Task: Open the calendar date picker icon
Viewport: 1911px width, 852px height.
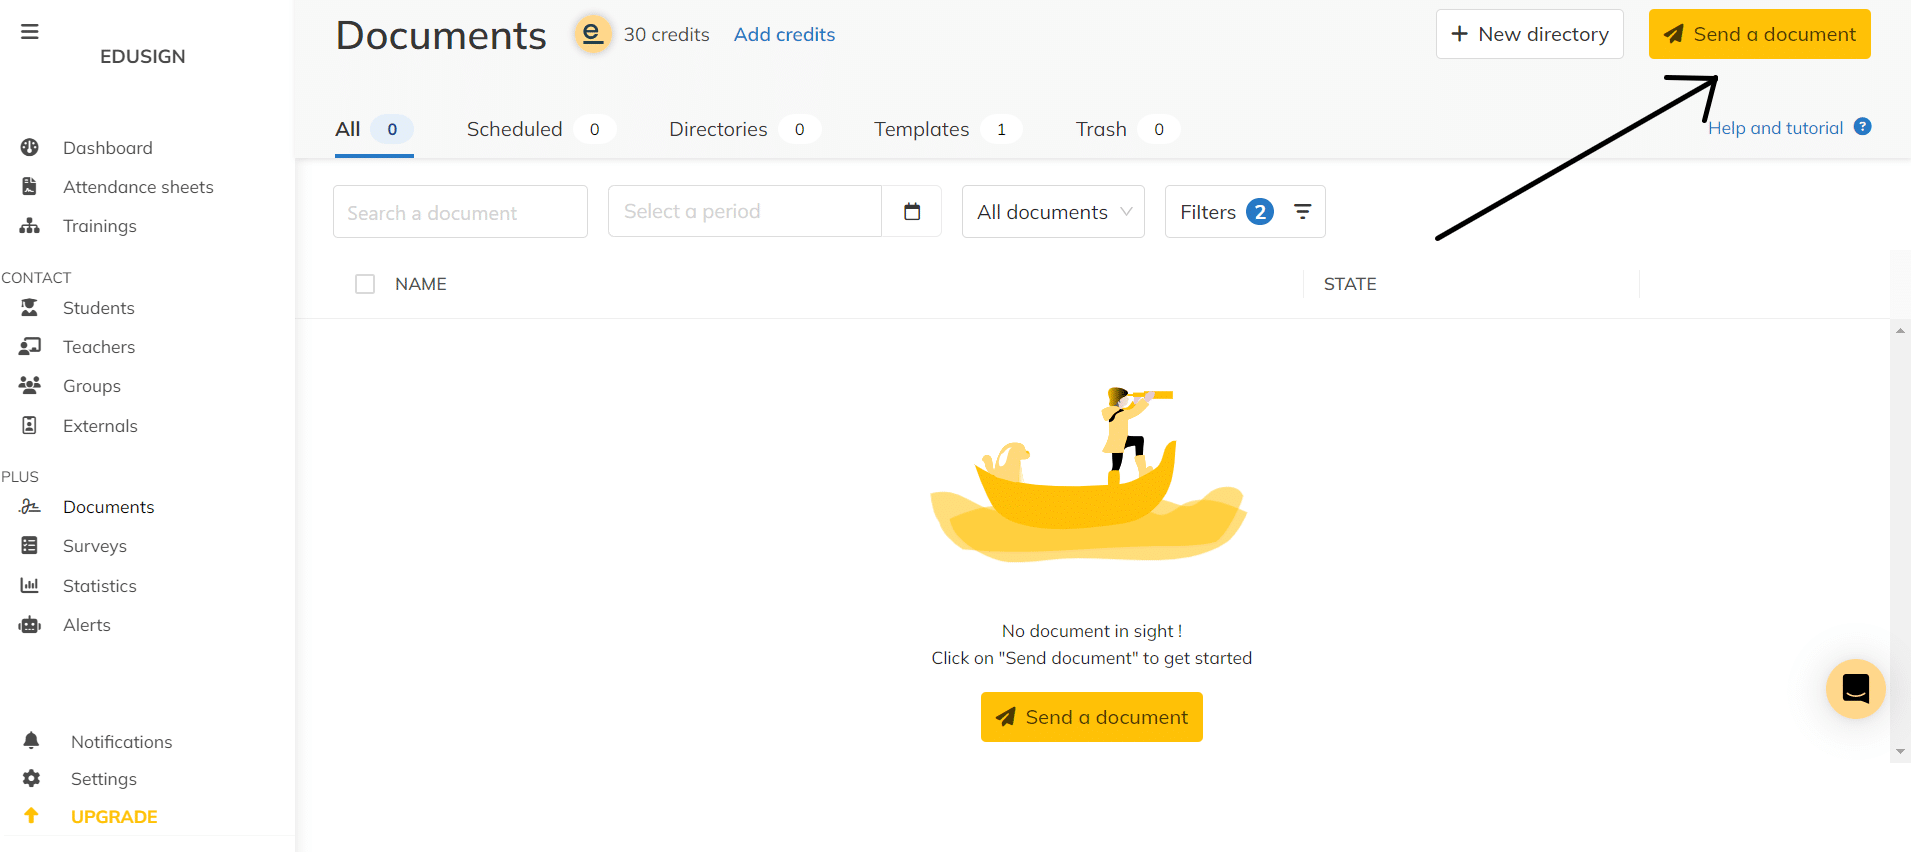Action: point(912,211)
